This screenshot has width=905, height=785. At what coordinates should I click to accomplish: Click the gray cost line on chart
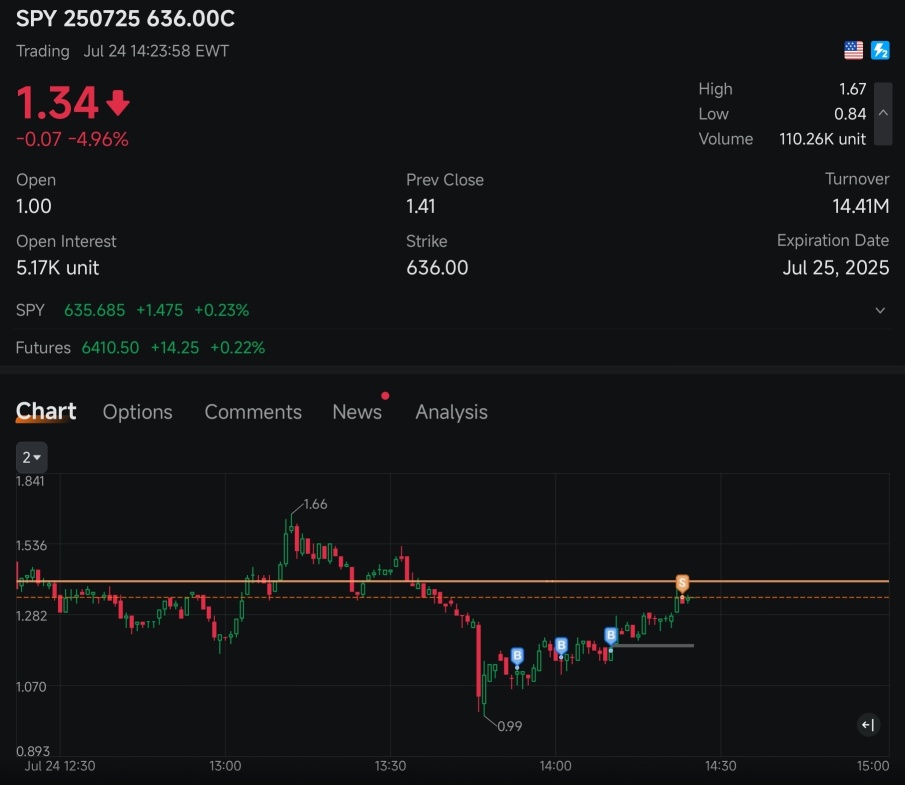(653, 646)
